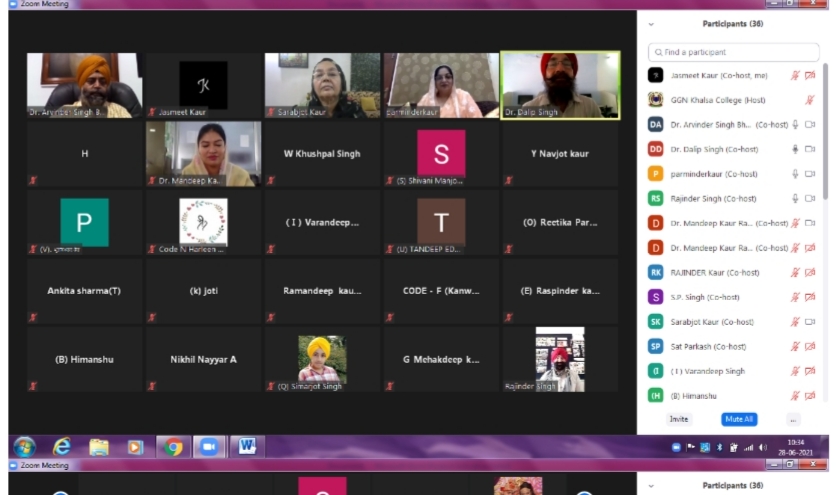Click the volume icon in system tray
The image size is (836, 495).
(763, 447)
